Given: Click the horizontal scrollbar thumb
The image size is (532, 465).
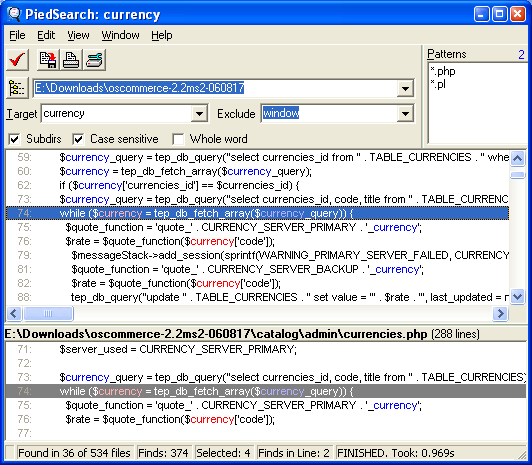Looking at the screenshot, I should (48, 313).
